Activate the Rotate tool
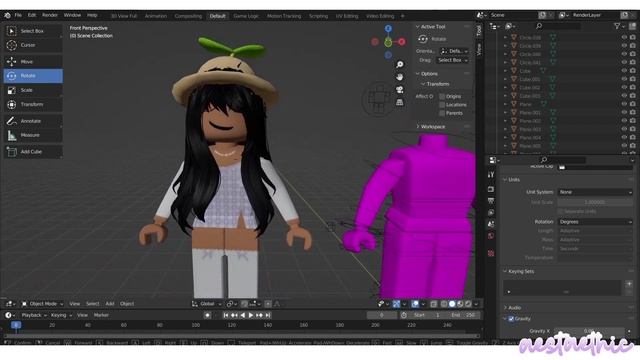This screenshot has height=360, width=640. coord(33,76)
